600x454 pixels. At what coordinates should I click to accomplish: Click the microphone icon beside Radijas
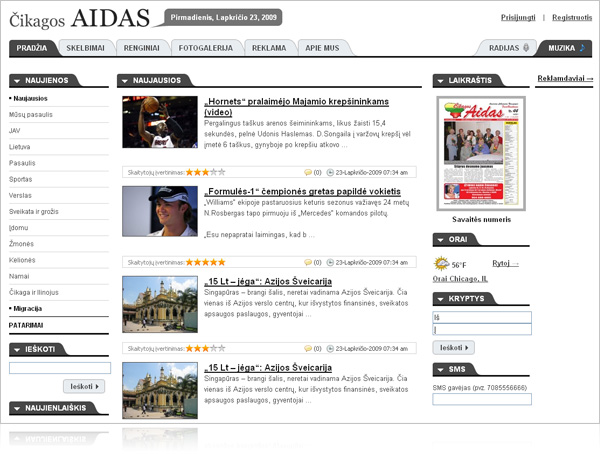[x=526, y=48]
